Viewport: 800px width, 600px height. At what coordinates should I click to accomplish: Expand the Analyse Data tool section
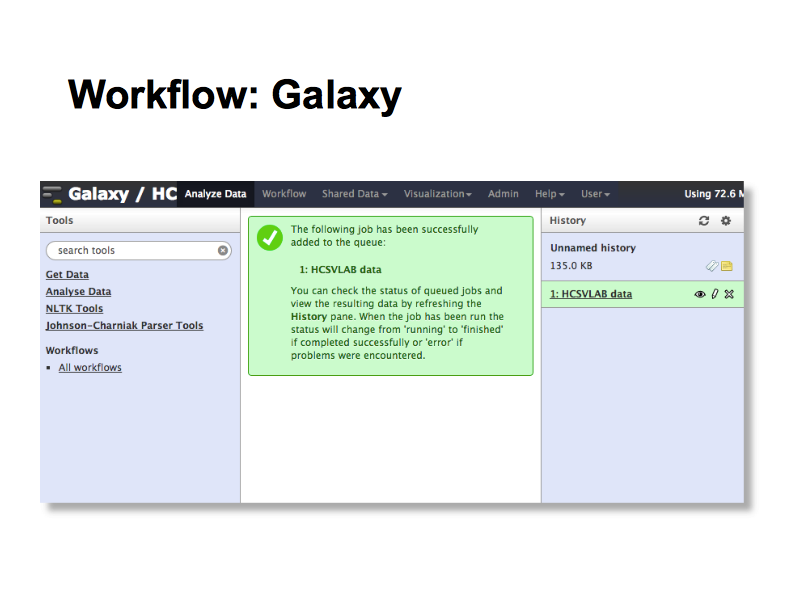pyautogui.click(x=79, y=291)
